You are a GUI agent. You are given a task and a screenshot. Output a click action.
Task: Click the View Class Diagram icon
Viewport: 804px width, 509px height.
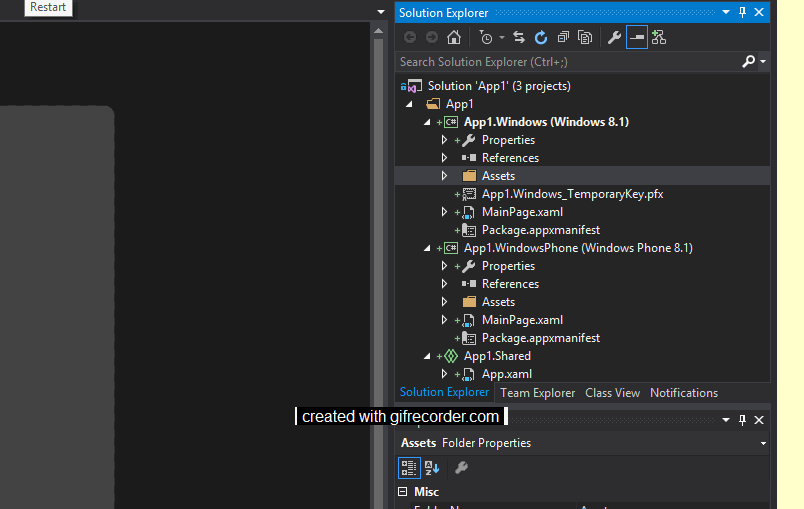[x=659, y=37]
